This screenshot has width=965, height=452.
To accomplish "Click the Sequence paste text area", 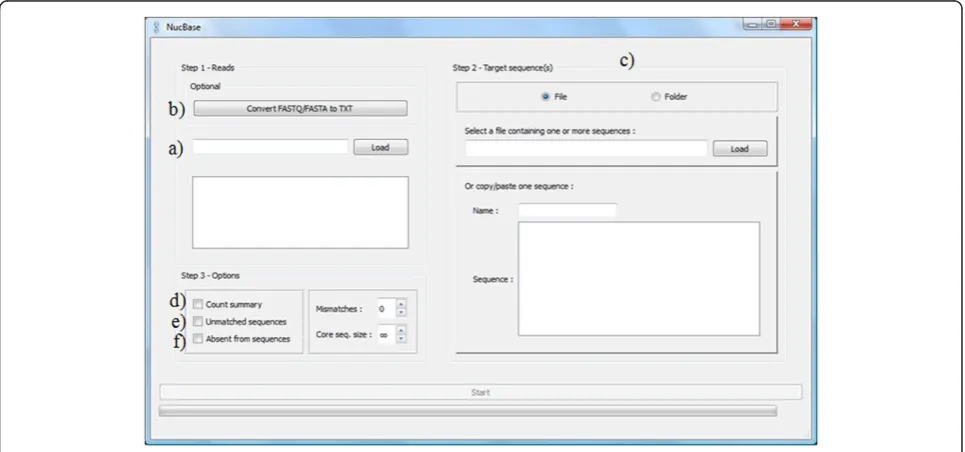I will pos(639,279).
